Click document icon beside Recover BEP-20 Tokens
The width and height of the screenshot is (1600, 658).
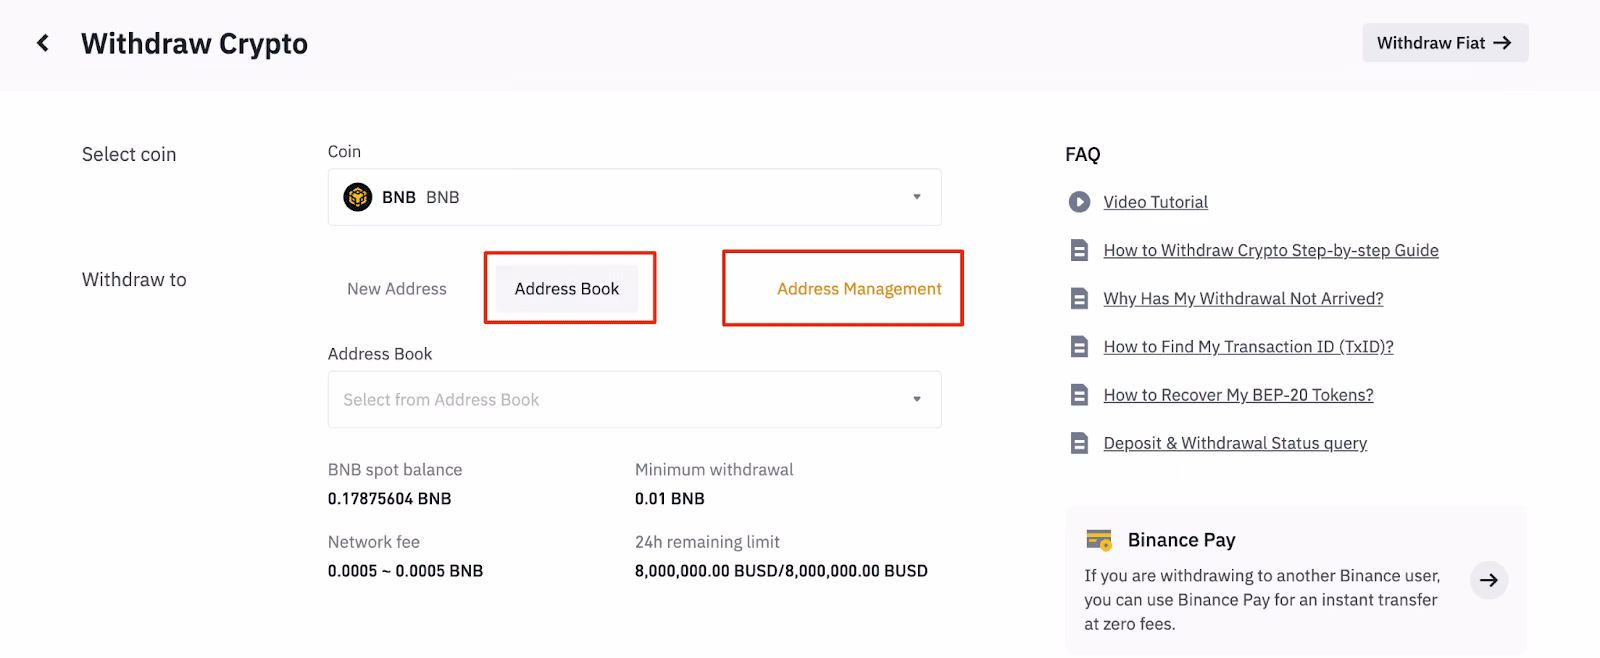(1079, 395)
